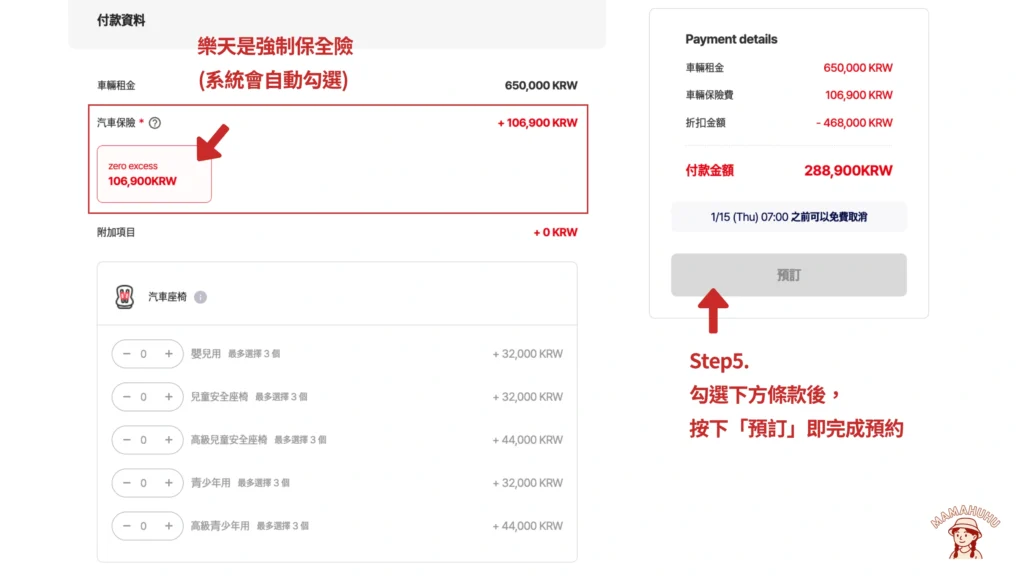Decrease 高級兒童安全座椅 quantity with minus

pos(126,440)
